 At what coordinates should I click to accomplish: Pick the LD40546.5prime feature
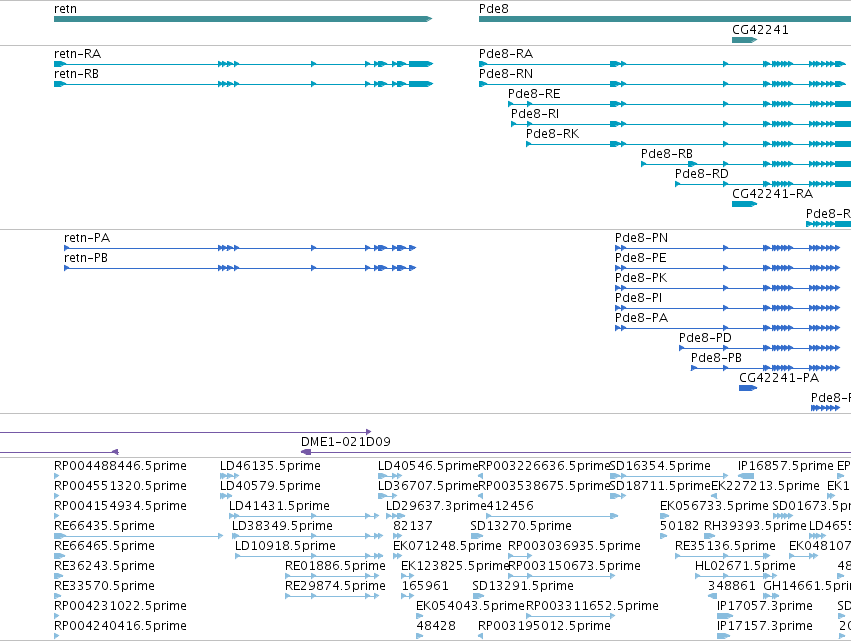point(428,466)
